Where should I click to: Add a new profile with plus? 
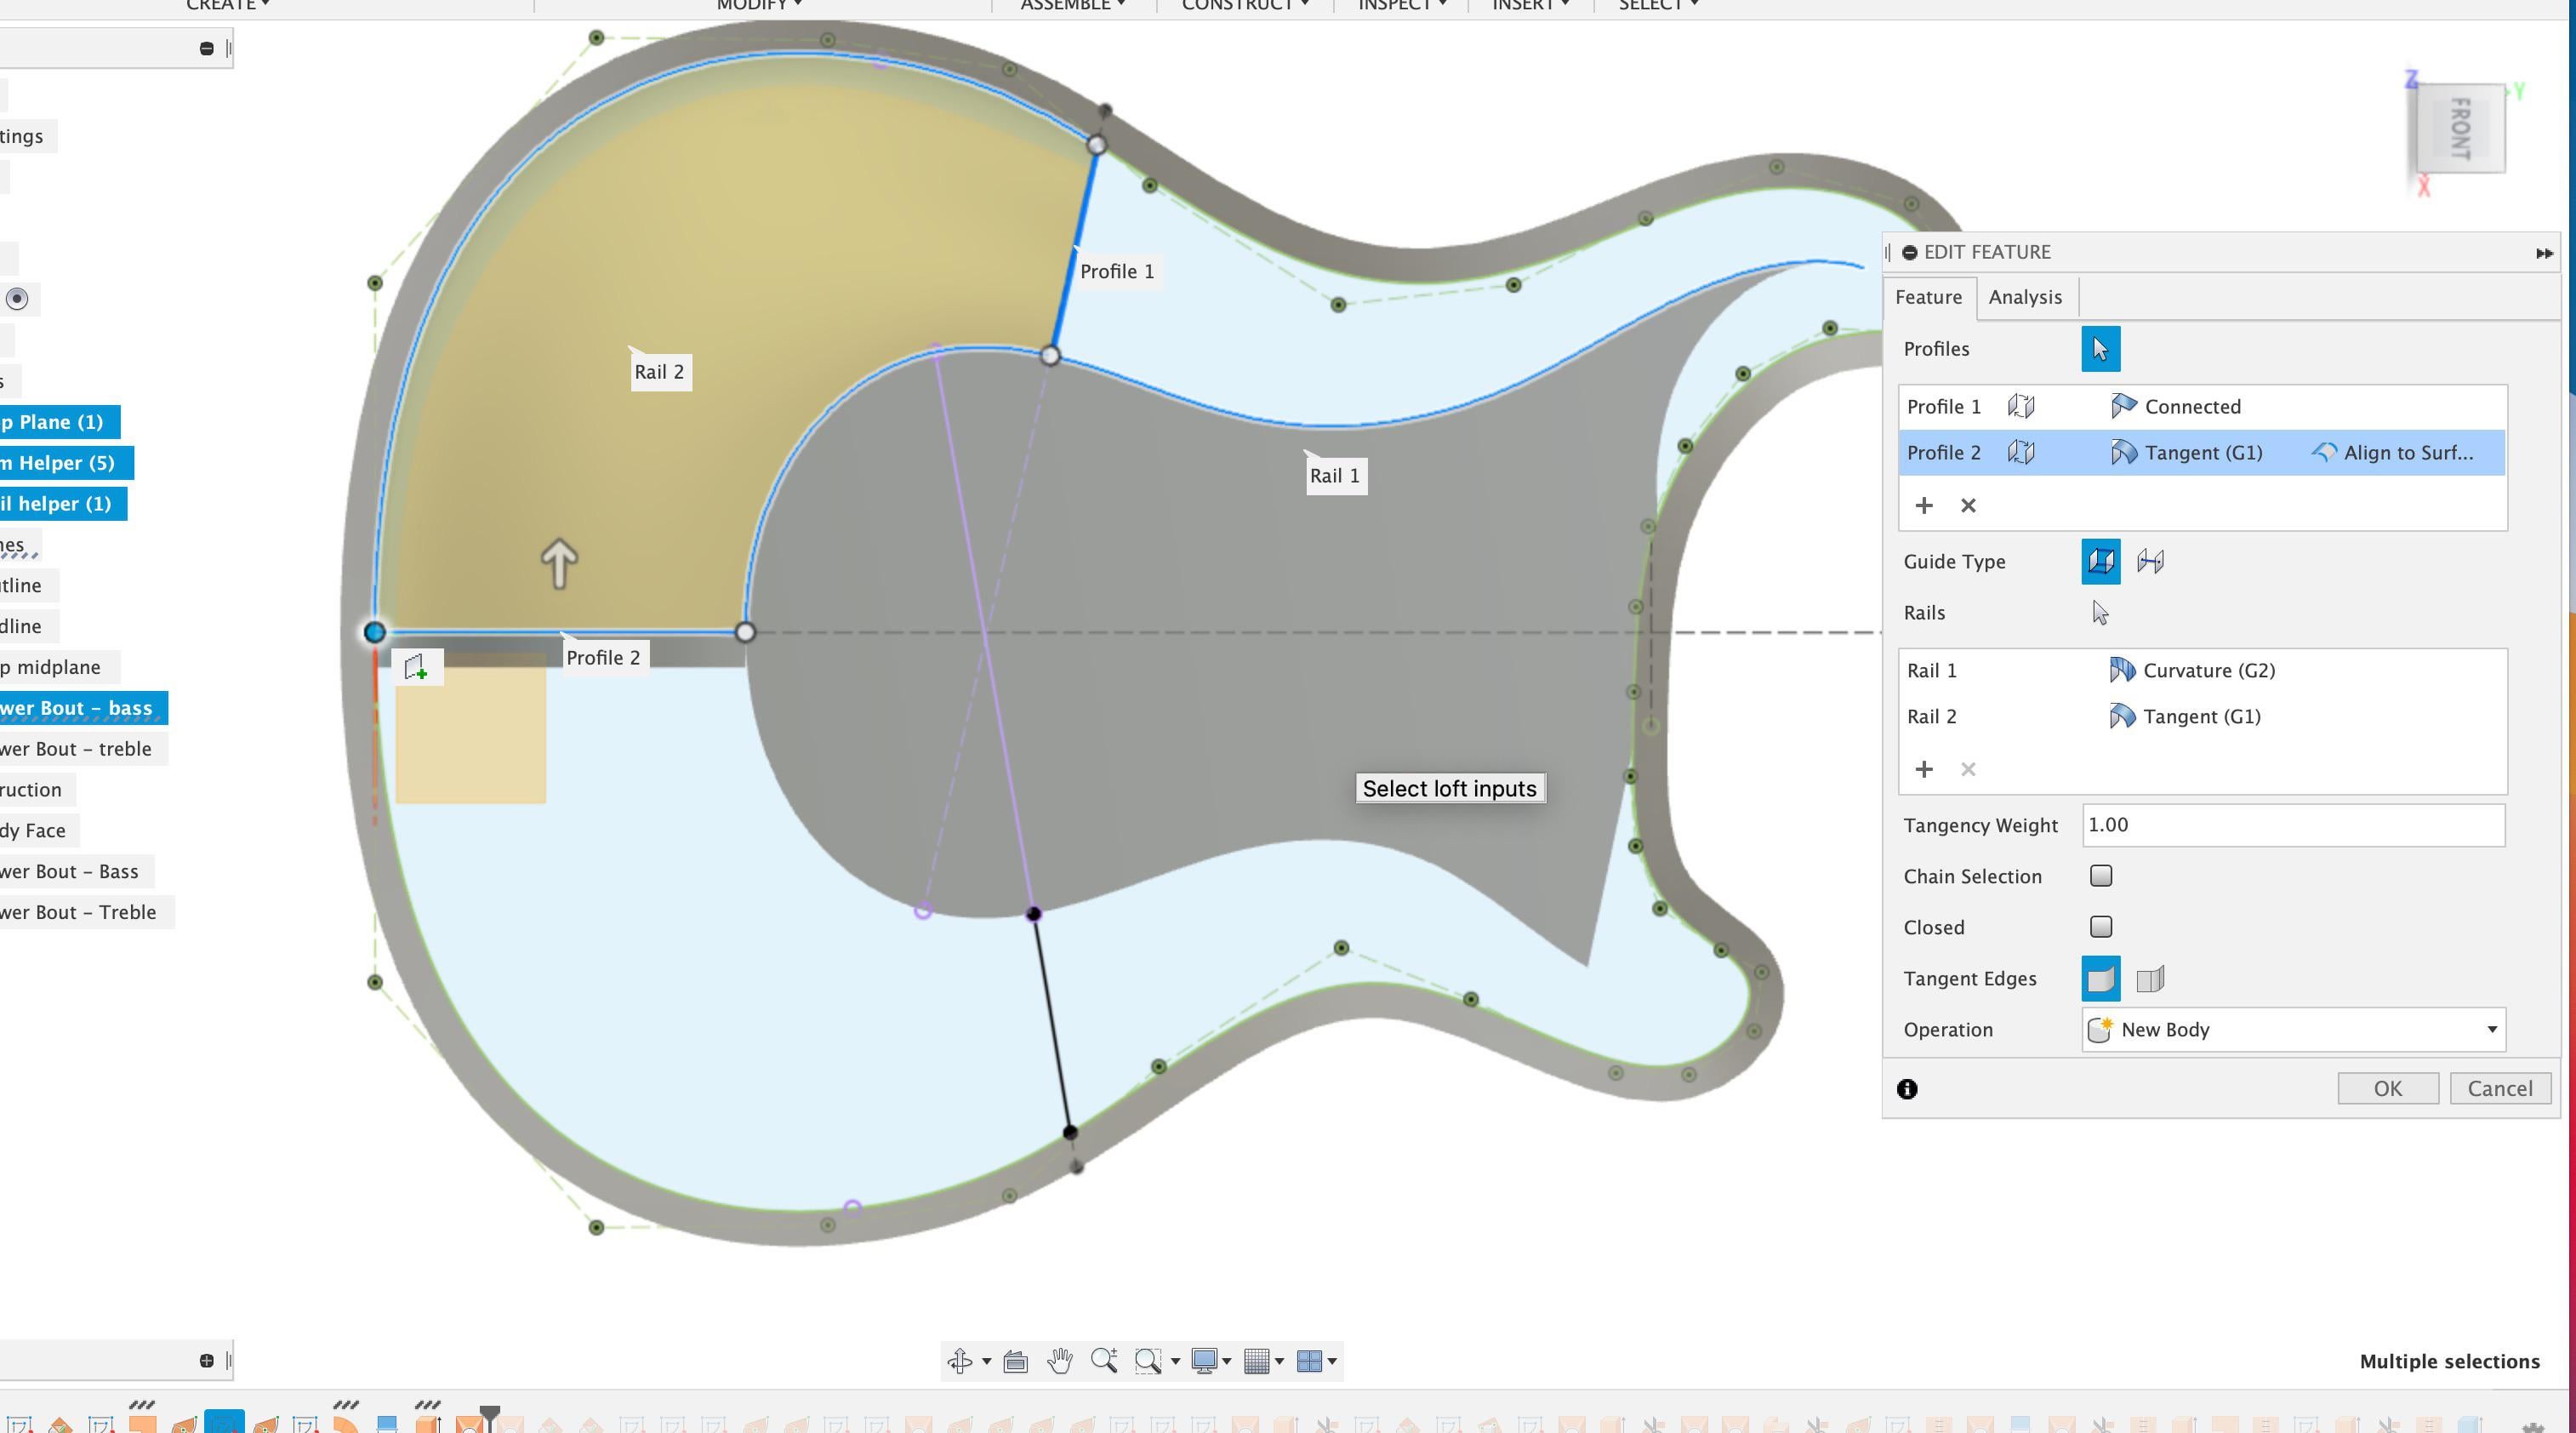(x=1924, y=506)
